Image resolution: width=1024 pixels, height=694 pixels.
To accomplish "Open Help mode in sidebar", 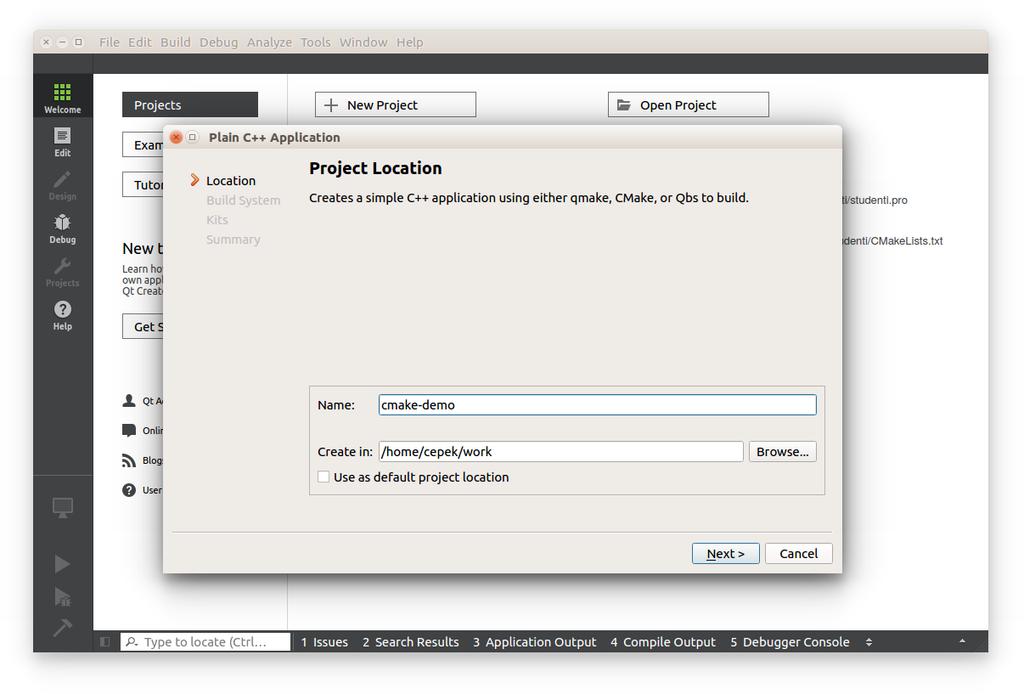I will 63,315.
